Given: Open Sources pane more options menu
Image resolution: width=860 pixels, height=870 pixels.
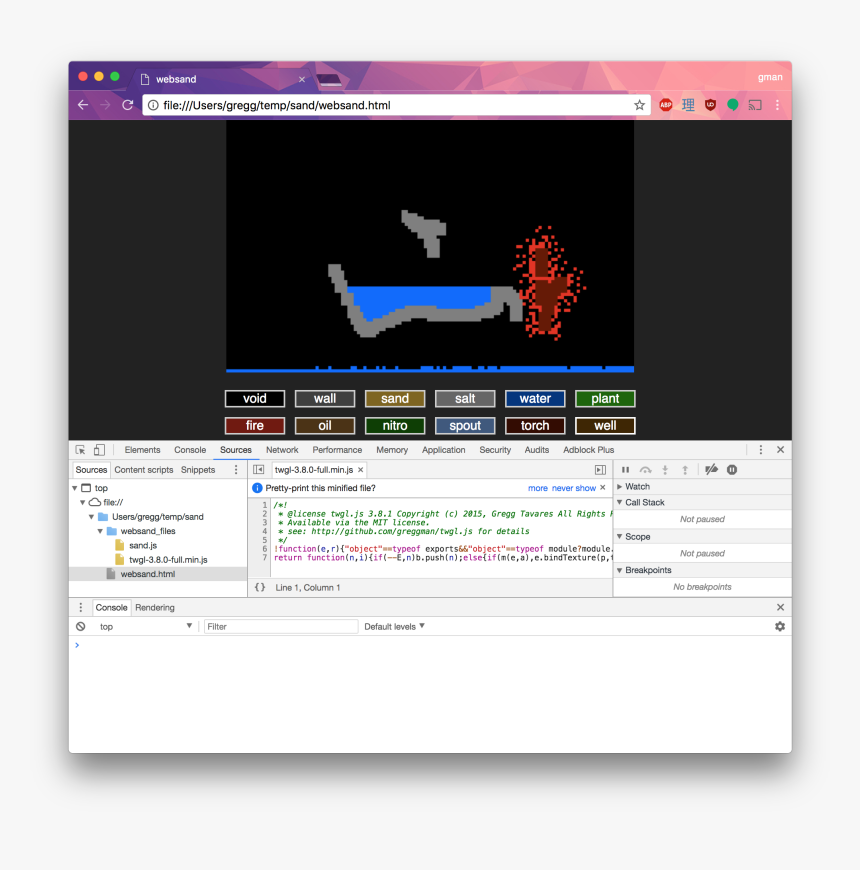Looking at the screenshot, I should tap(236, 470).
